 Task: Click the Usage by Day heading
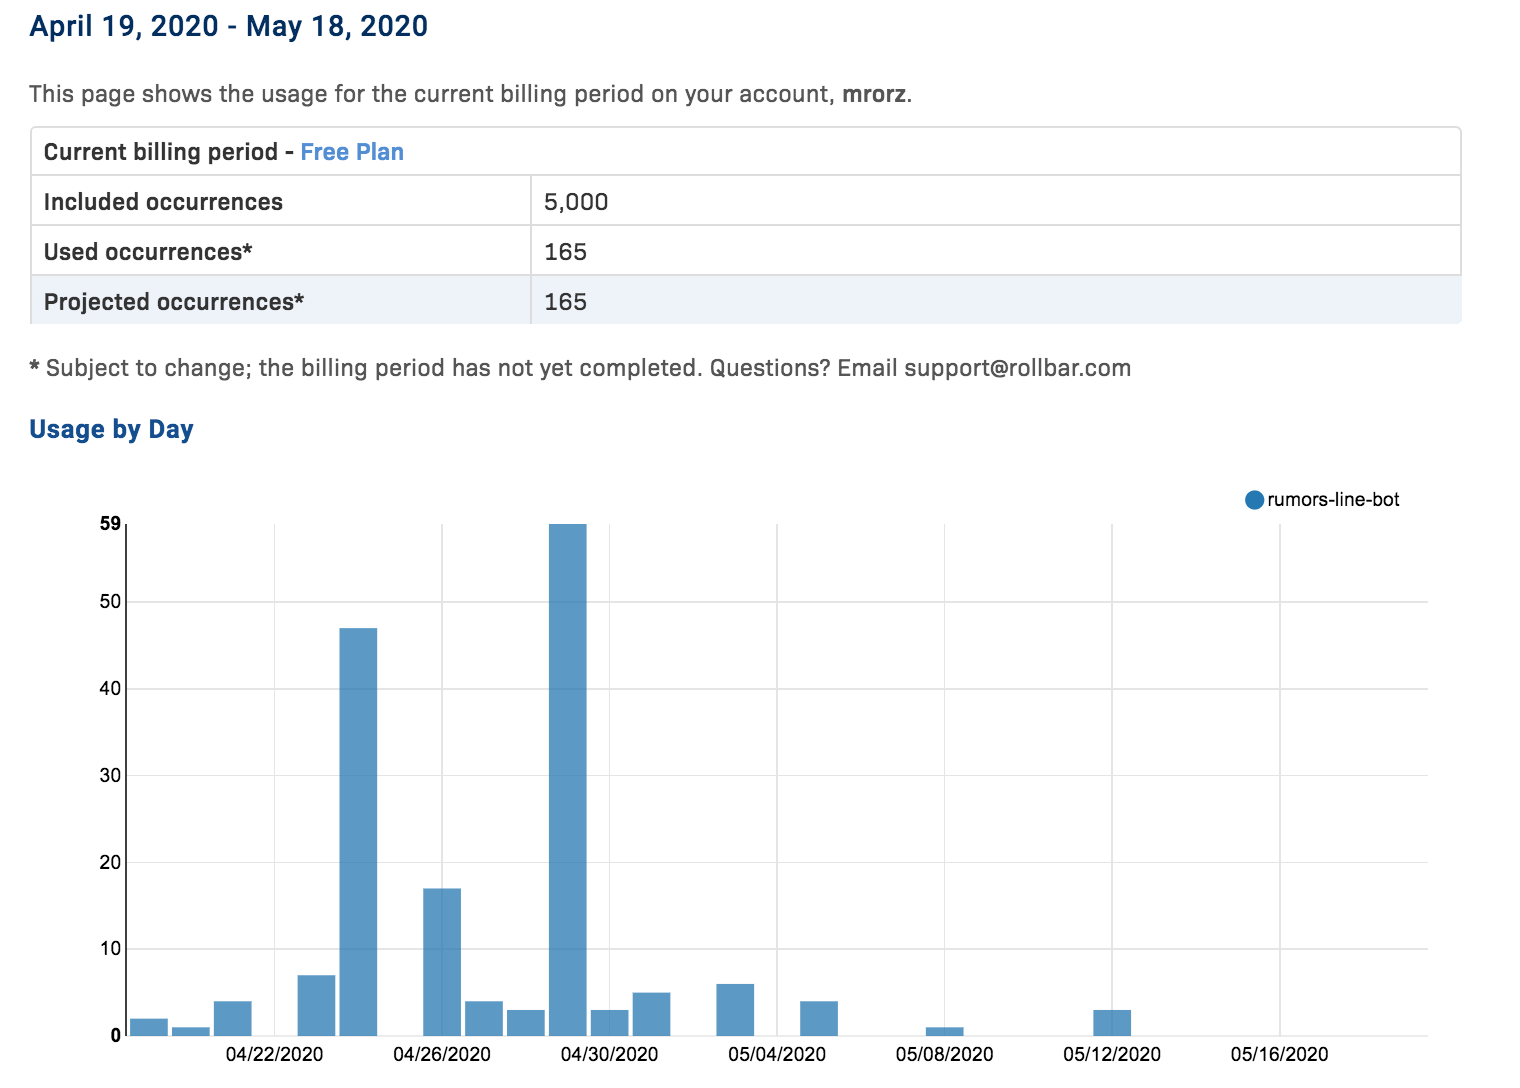point(111,429)
